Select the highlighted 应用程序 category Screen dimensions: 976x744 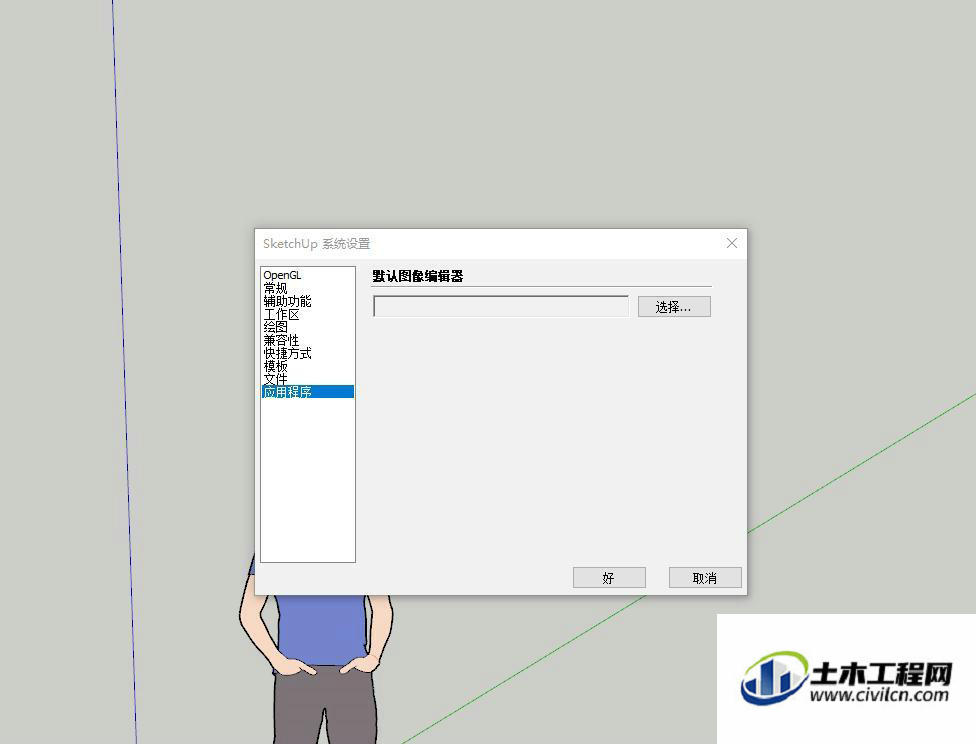308,392
